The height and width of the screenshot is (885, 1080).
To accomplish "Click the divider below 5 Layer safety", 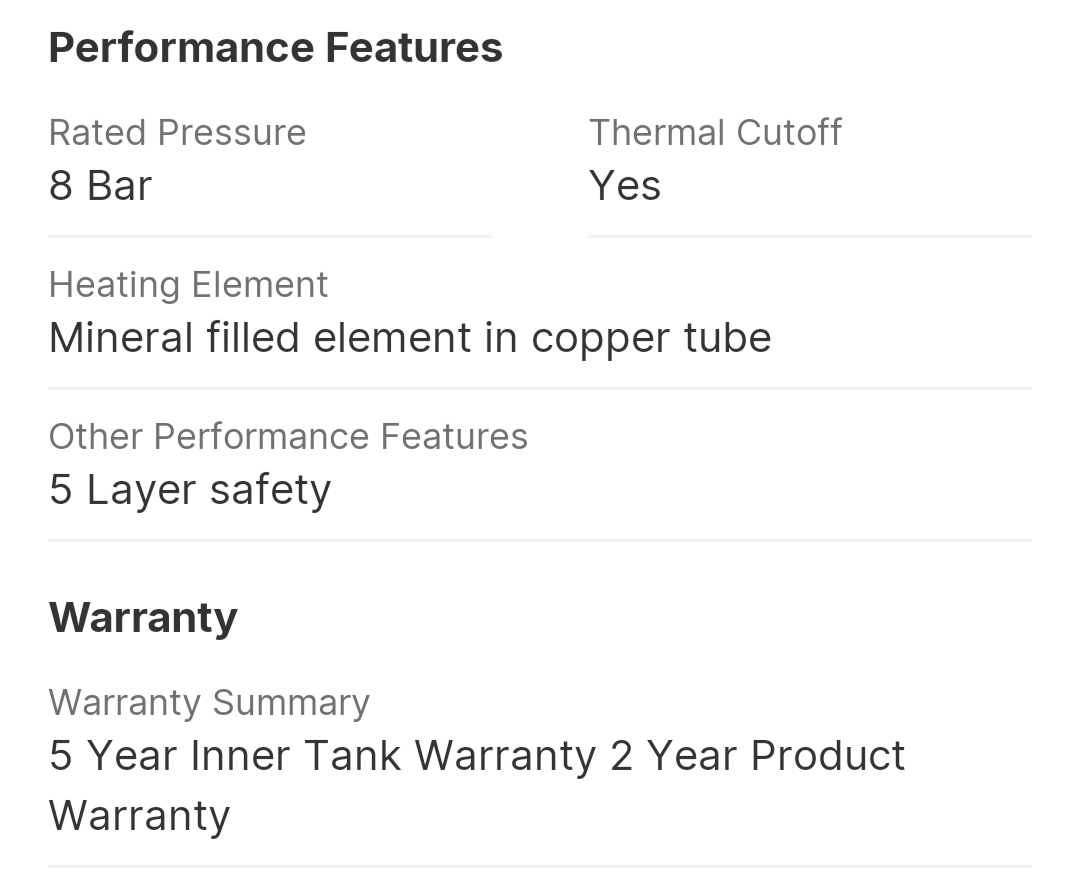I will pyautogui.click(x=540, y=540).
